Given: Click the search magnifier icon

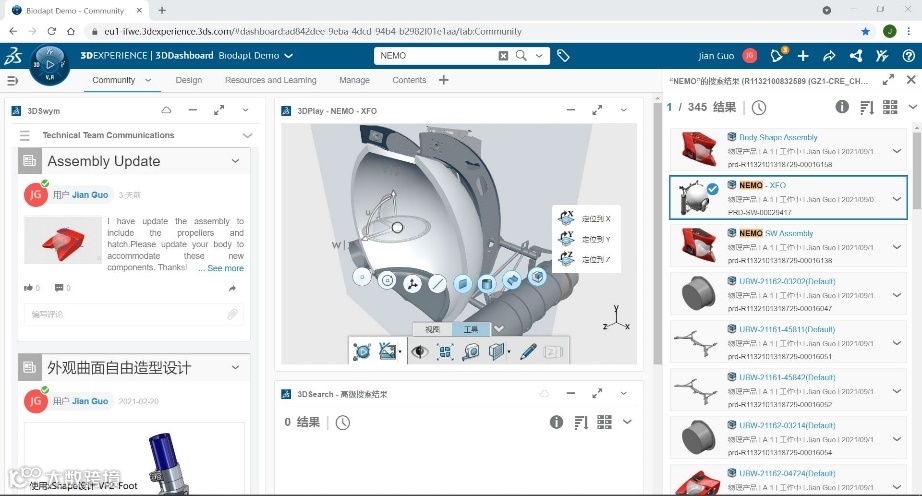Looking at the screenshot, I should pos(521,55).
